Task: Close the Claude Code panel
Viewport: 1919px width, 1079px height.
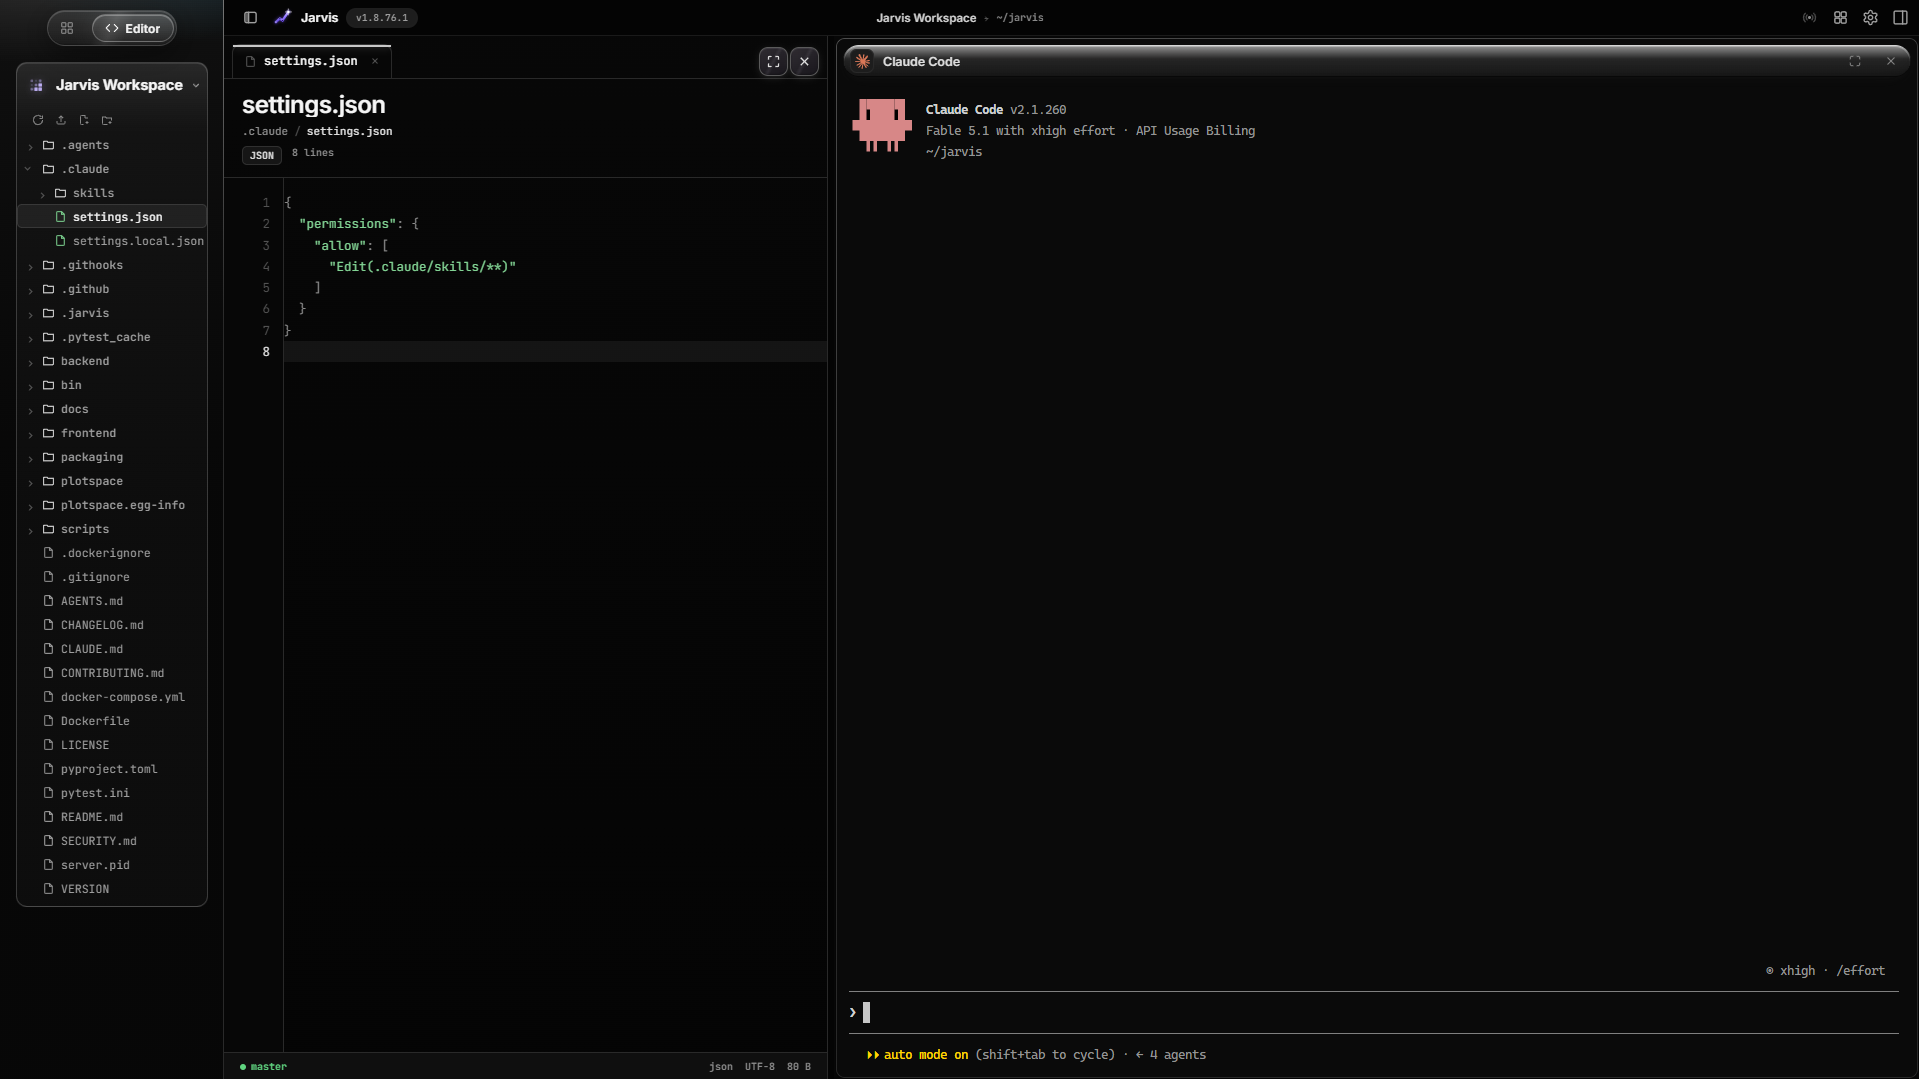Action: click(1891, 61)
